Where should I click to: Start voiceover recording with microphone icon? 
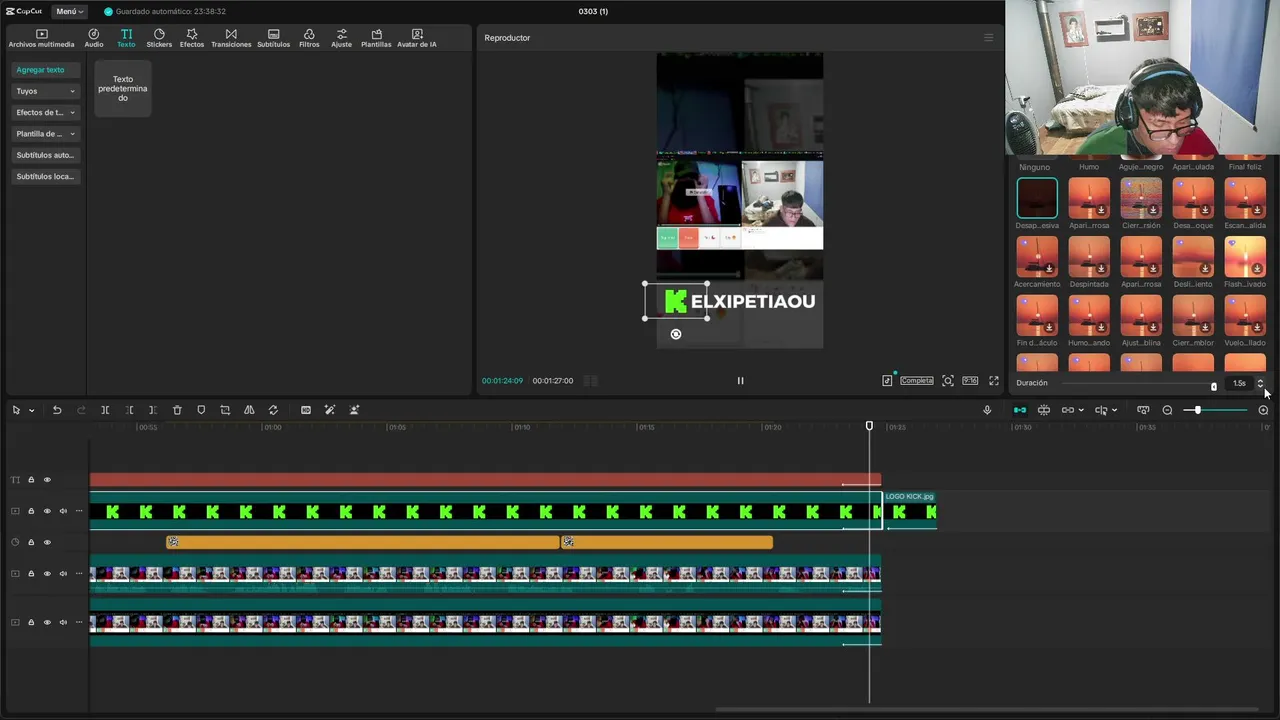click(x=987, y=410)
